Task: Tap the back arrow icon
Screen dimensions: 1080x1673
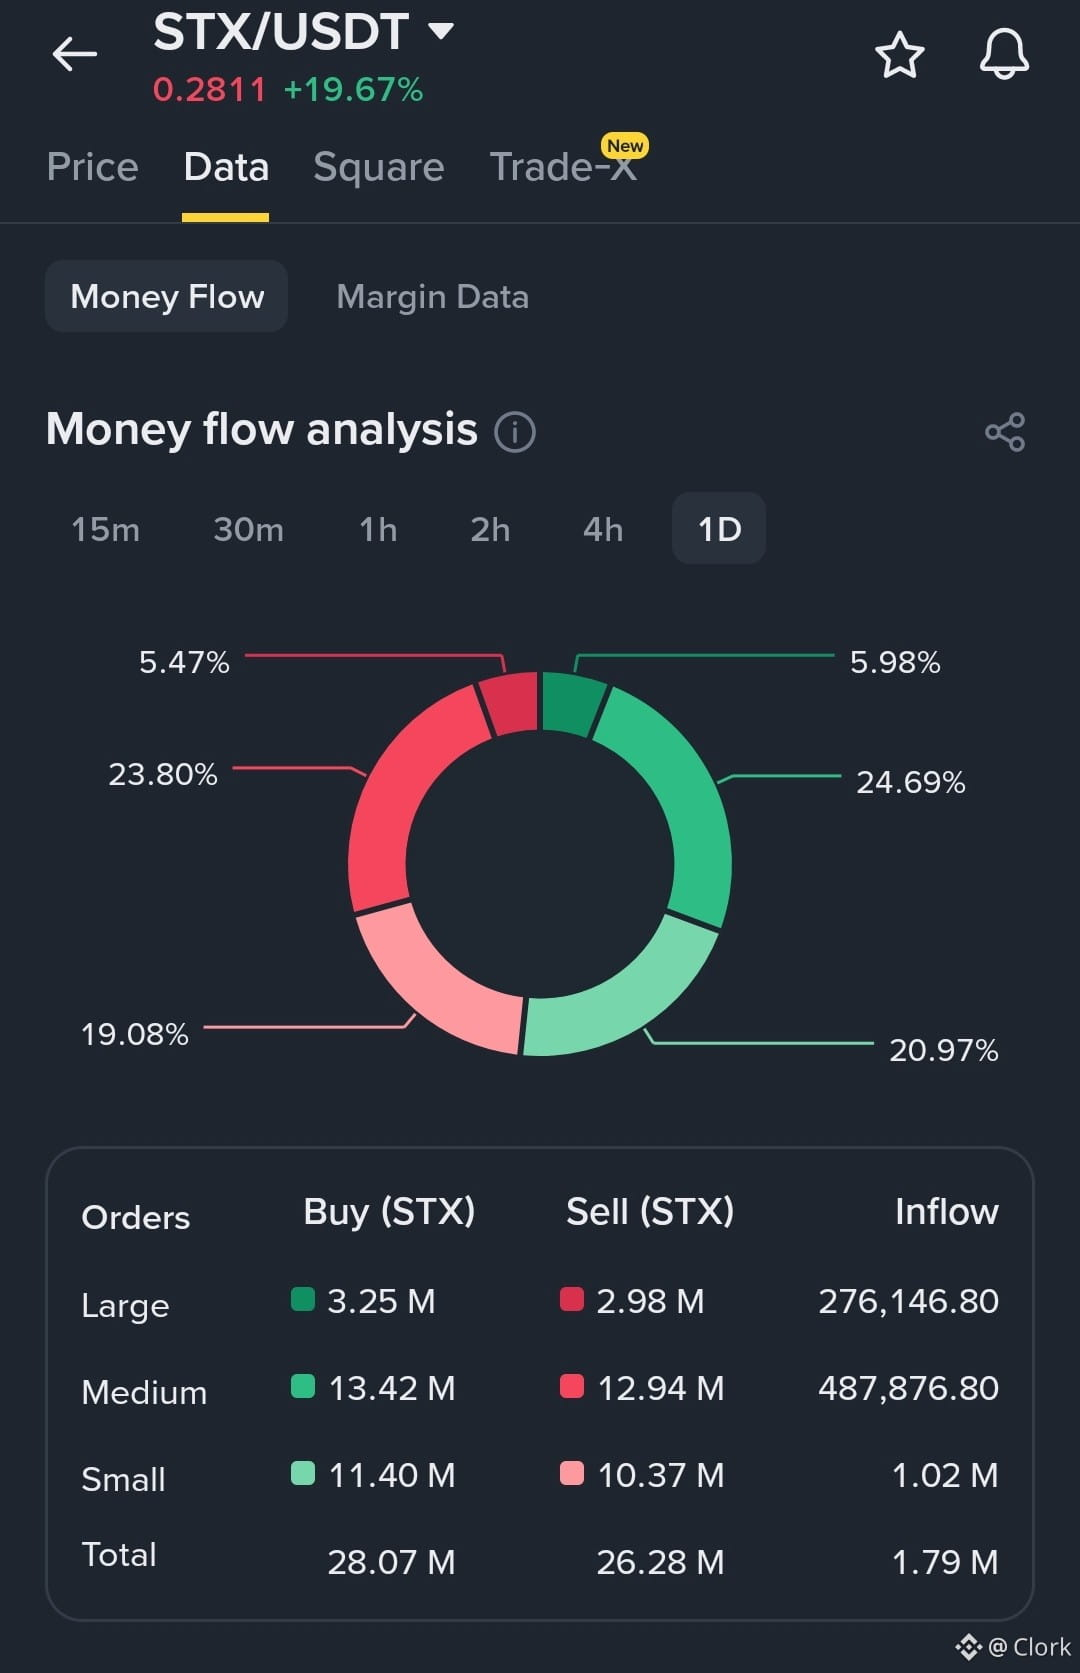Action: pos(75,54)
